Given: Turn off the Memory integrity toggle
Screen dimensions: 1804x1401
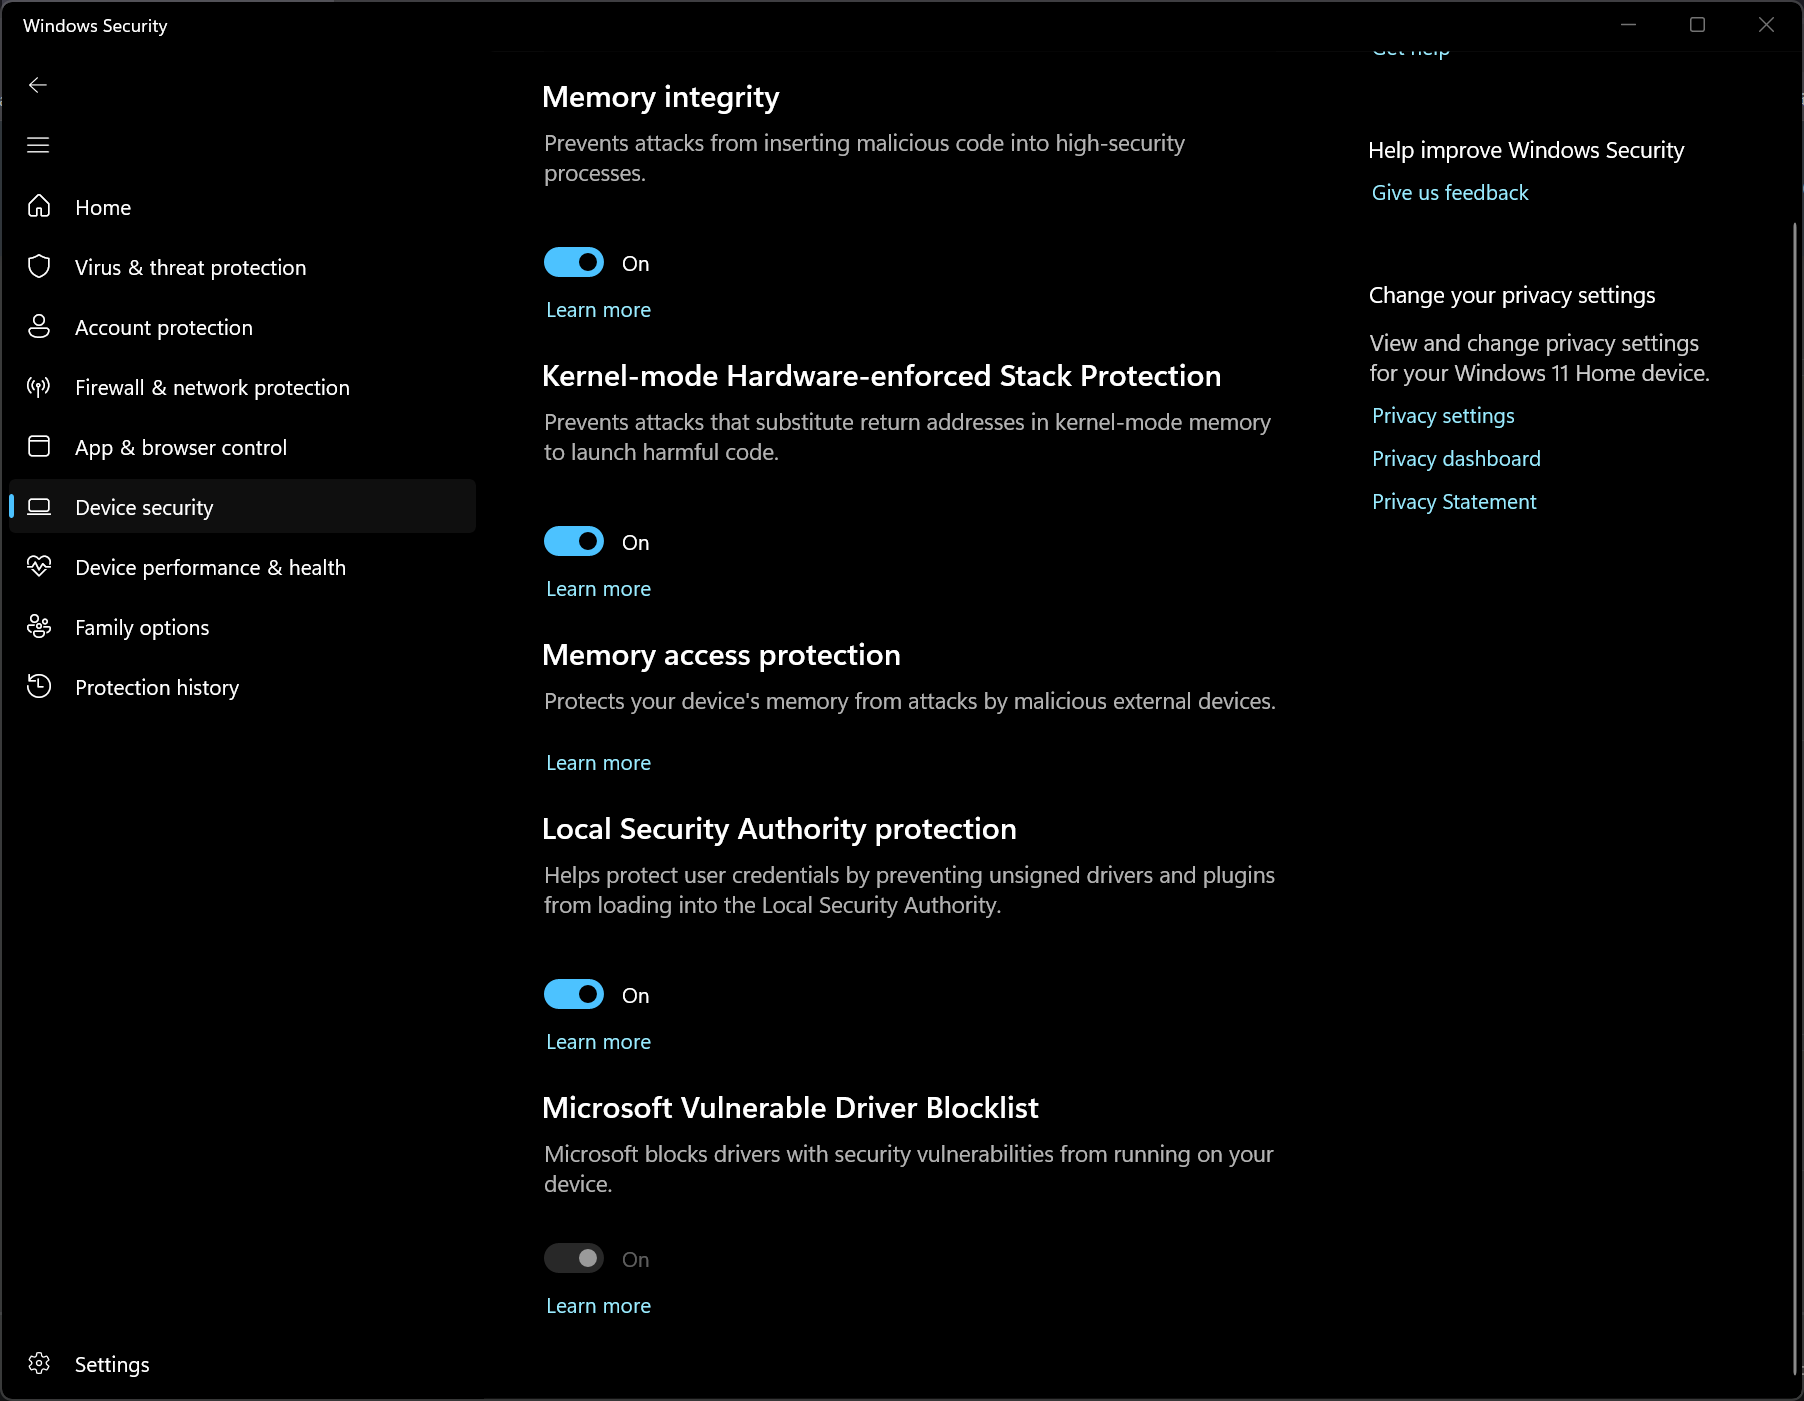Looking at the screenshot, I should click(574, 263).
